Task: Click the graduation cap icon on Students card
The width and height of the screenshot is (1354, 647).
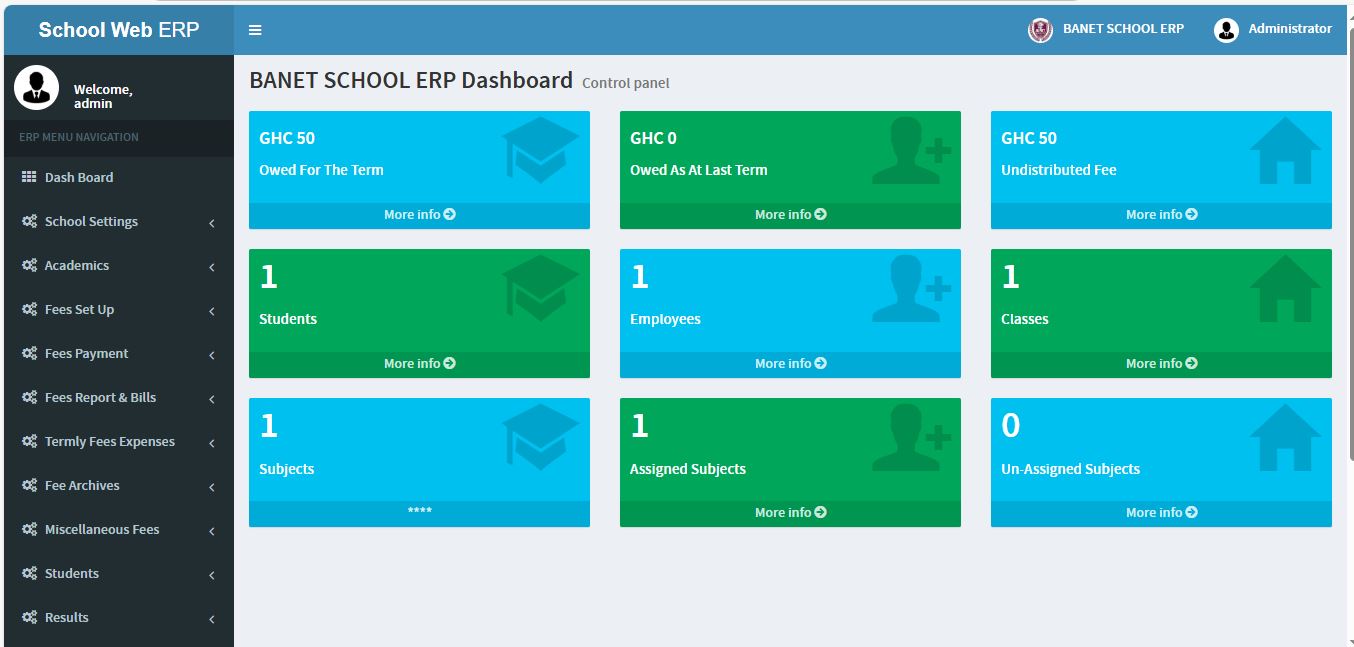Action: pos(540,288)
